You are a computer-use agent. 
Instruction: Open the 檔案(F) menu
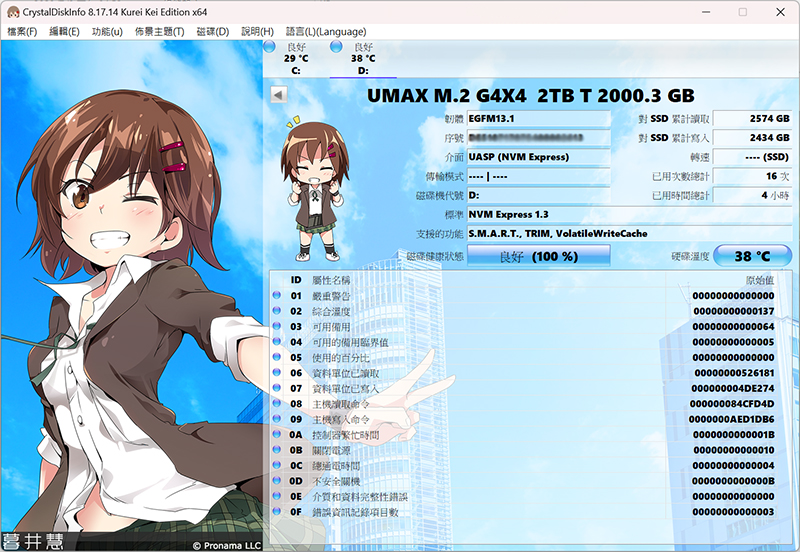pyautogui.click(x=22, y=32)
